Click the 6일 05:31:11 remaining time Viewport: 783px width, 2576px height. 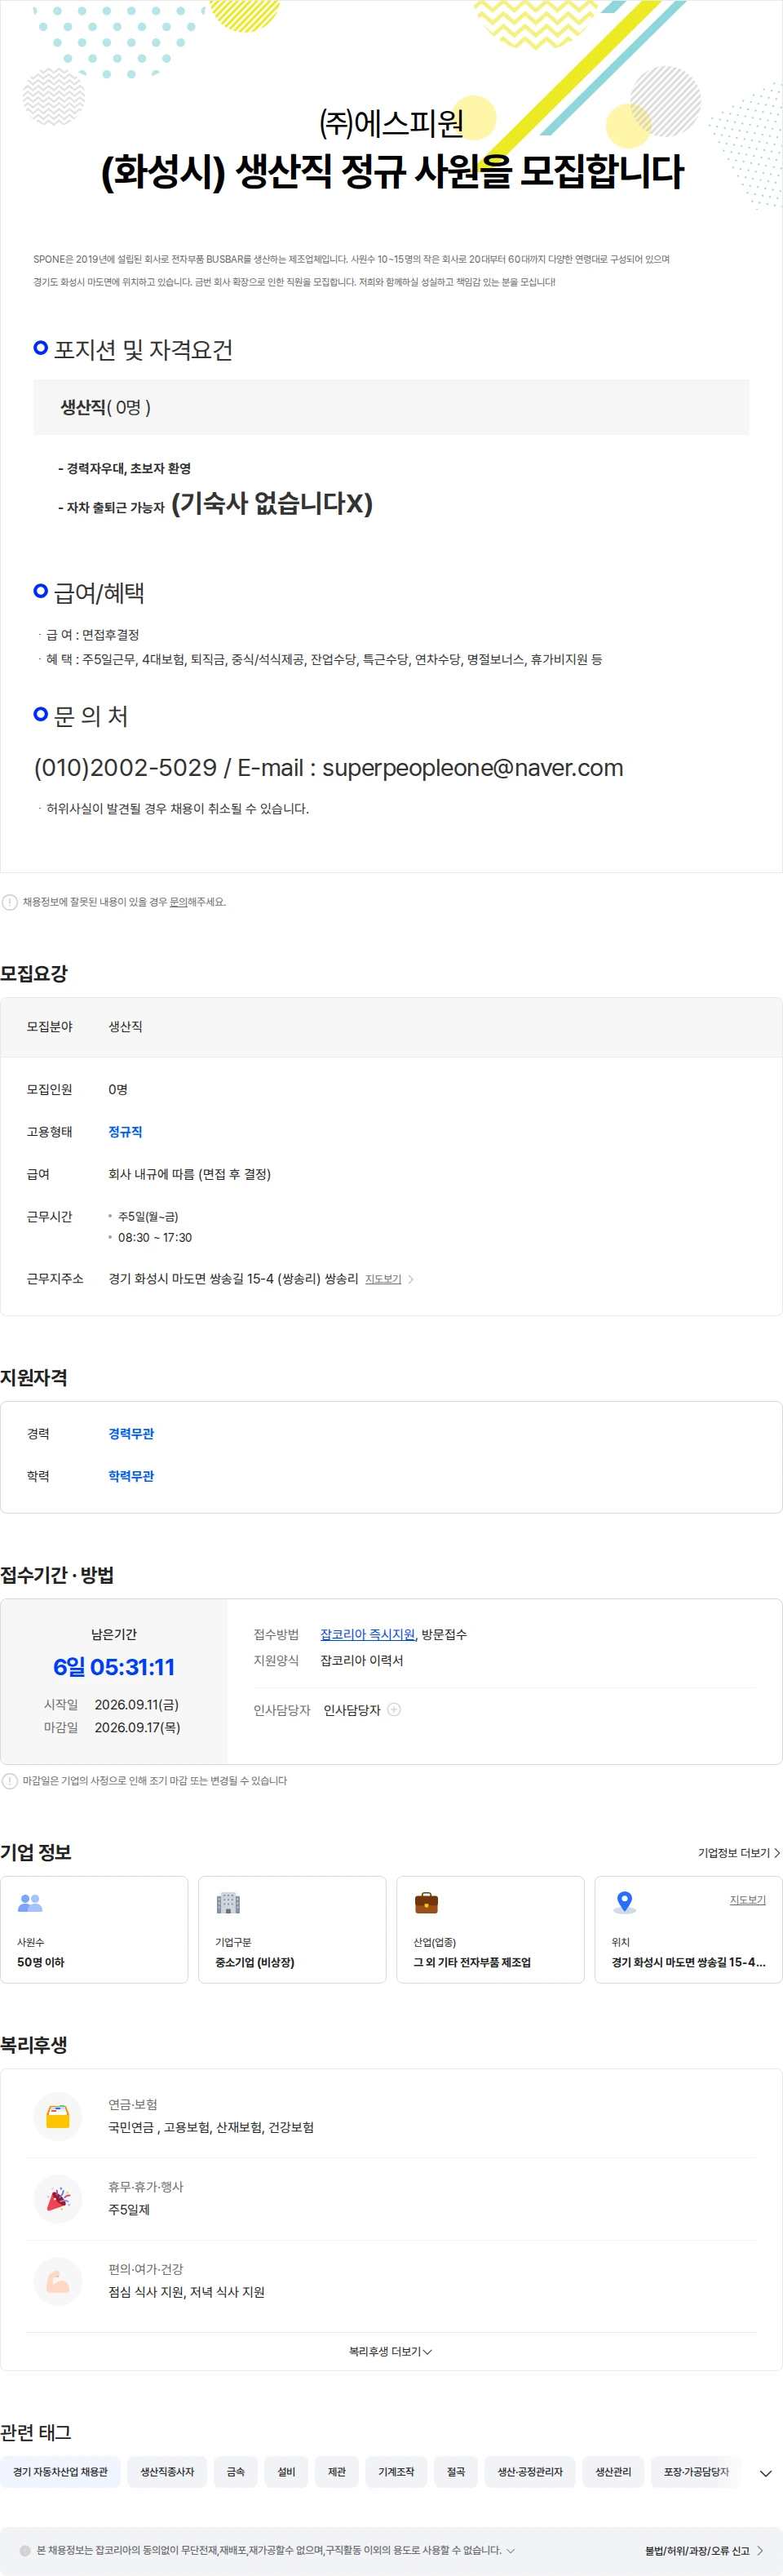tap(114, 1666)
